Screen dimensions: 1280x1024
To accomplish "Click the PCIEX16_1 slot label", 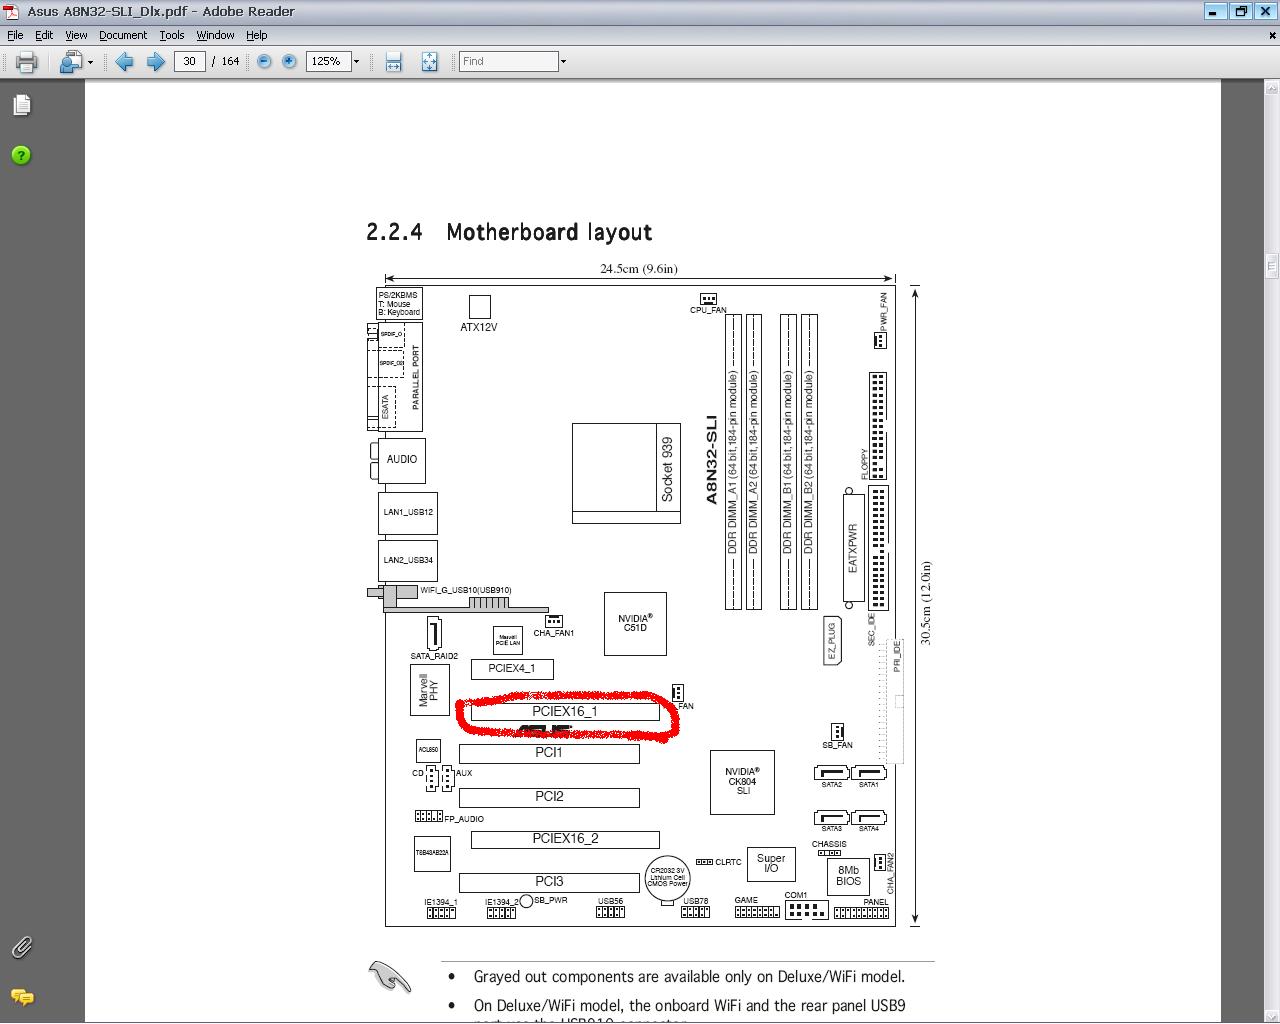I will (x=565, y=711).
